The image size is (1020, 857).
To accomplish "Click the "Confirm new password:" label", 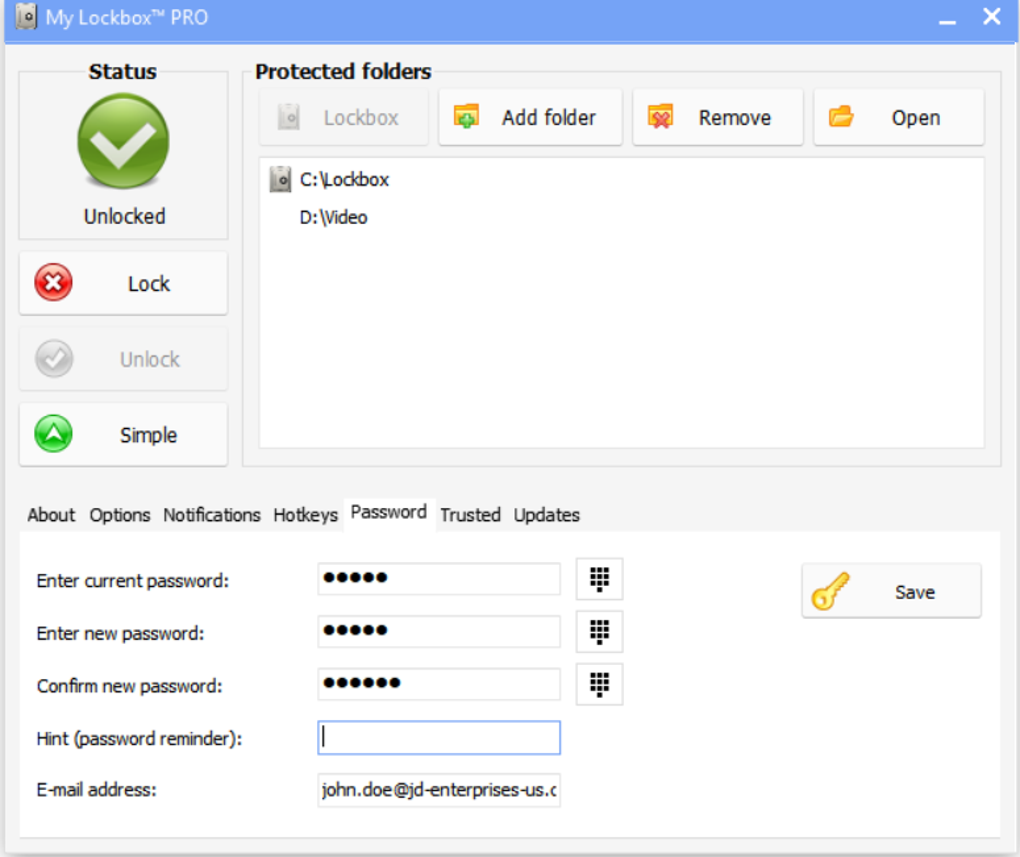I will (x=129, y=686).
